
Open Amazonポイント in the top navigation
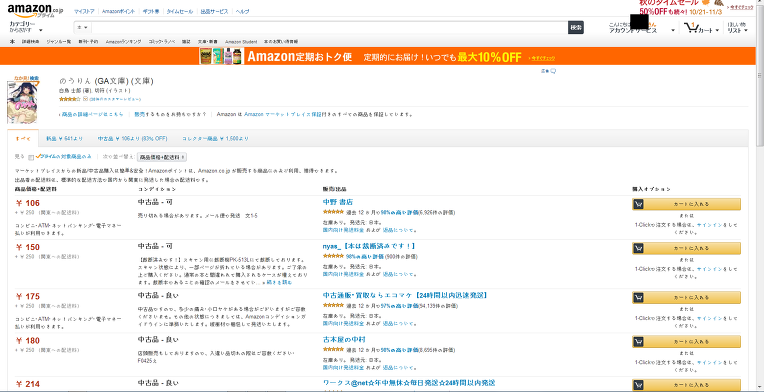click(x=117, y=11)
